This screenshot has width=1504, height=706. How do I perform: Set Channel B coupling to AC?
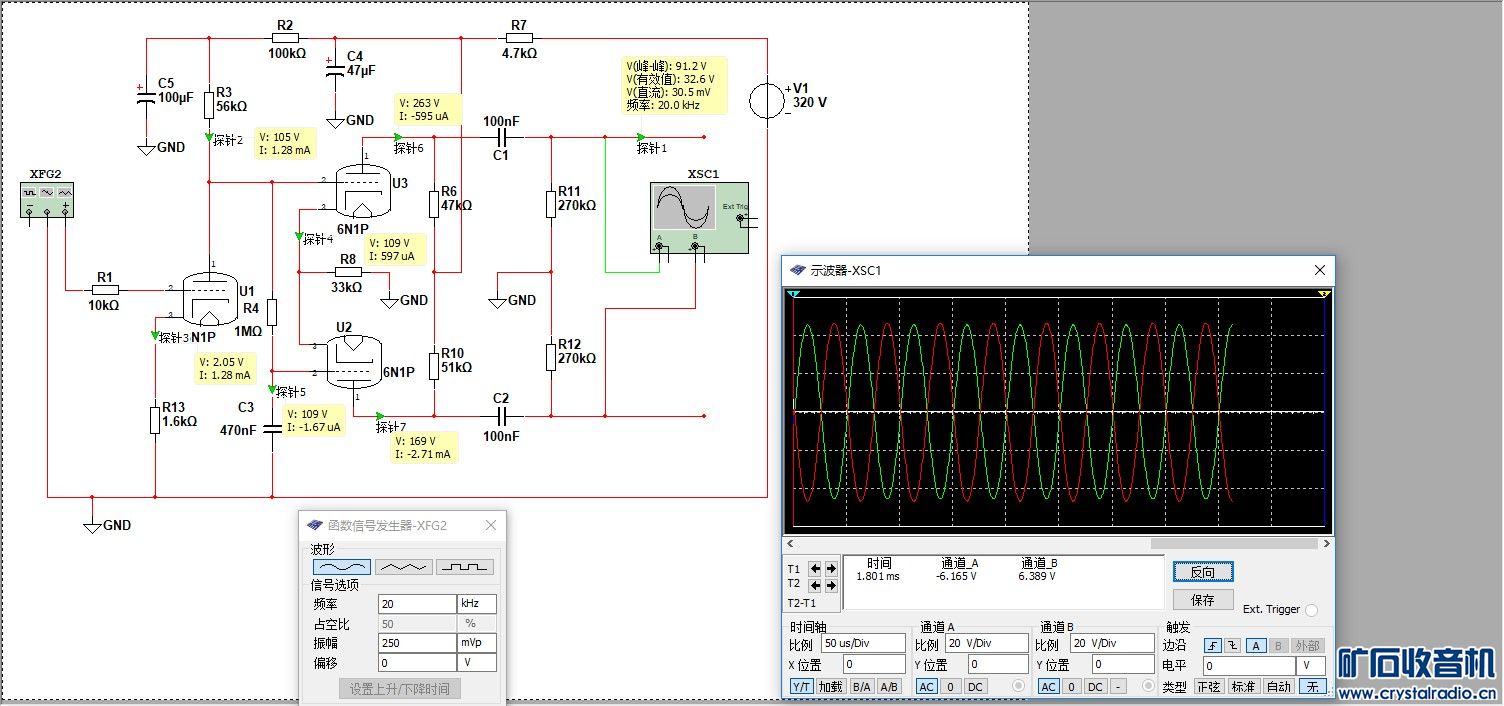coord(1048,687)
